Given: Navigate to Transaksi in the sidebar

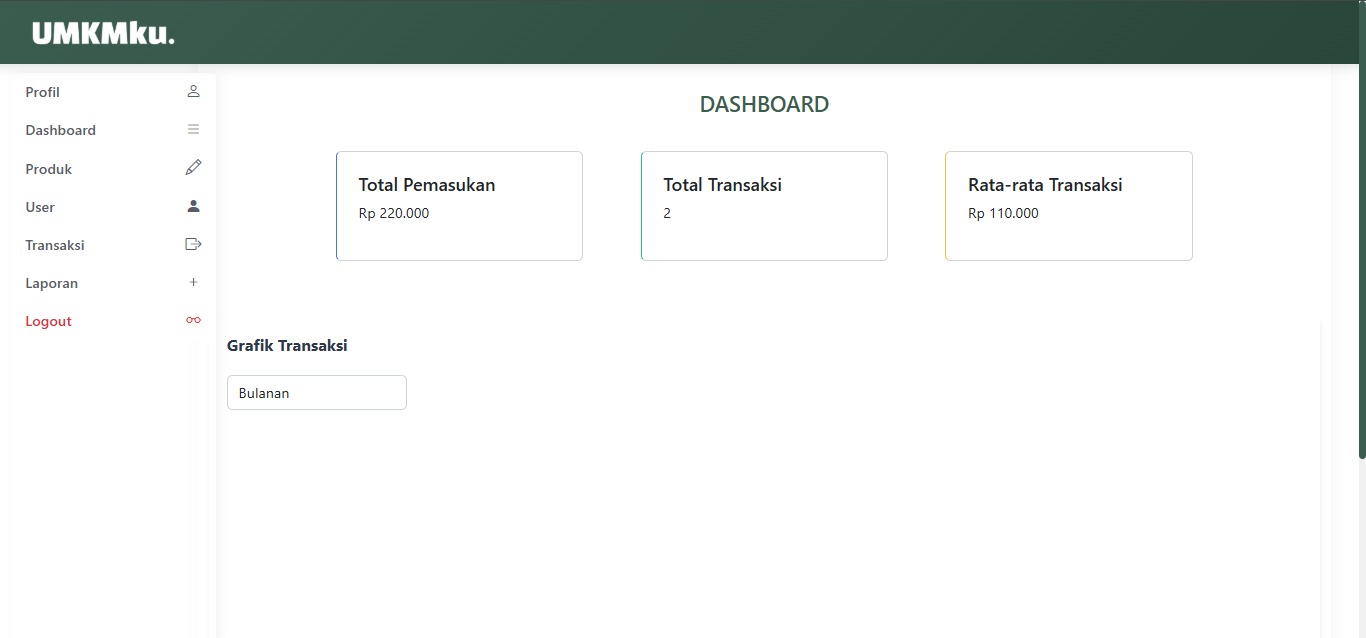Looking at the screenshot, I should pyautogui.click(x=55, y=245).
